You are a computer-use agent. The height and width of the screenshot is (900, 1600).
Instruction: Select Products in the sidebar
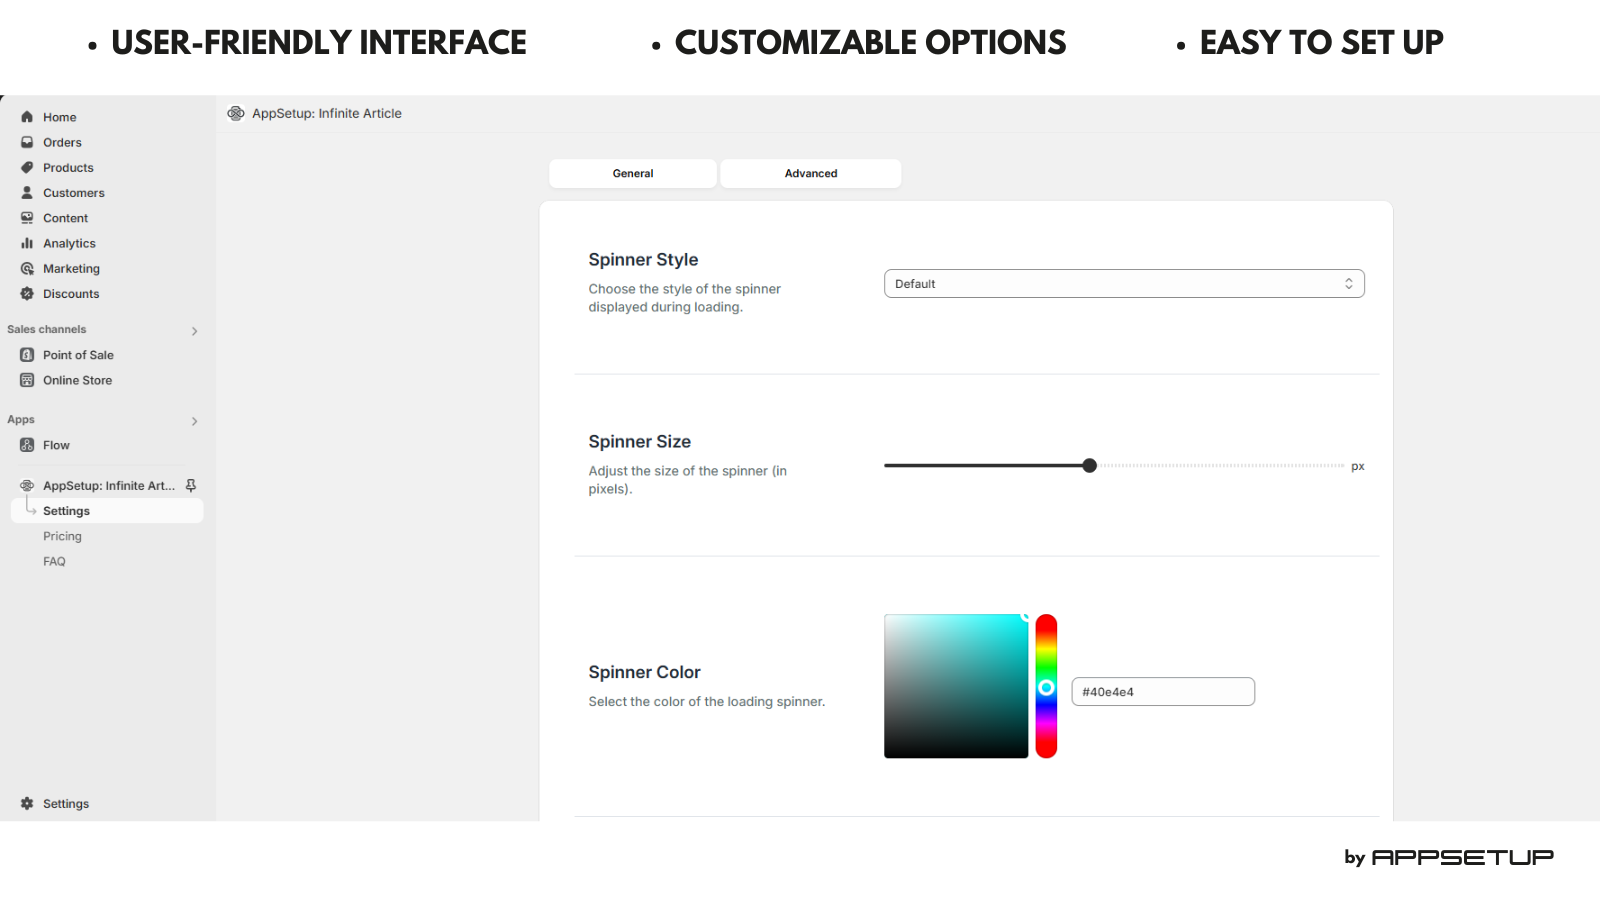pyautogui.click(x=68, y=167)
